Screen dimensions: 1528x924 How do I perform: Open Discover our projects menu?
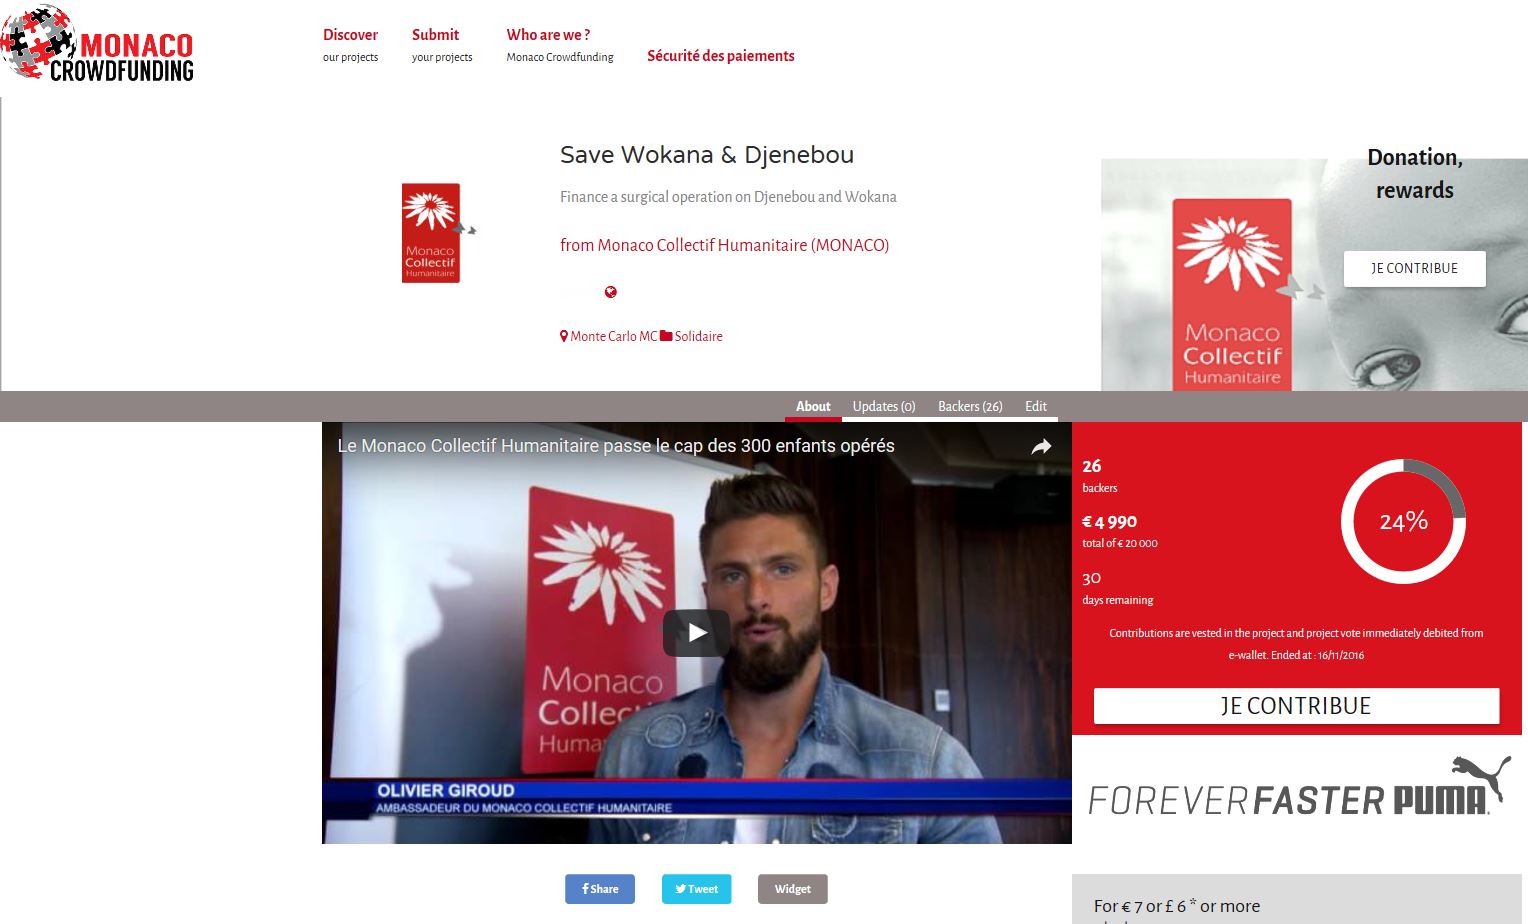[x=350, y=44]
